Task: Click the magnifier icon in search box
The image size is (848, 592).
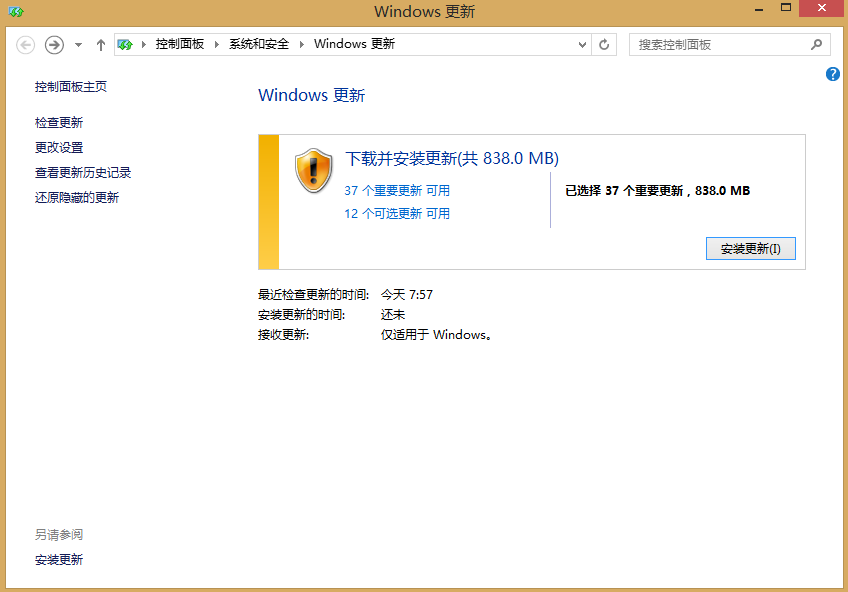Action: click(x=816, y=45)
